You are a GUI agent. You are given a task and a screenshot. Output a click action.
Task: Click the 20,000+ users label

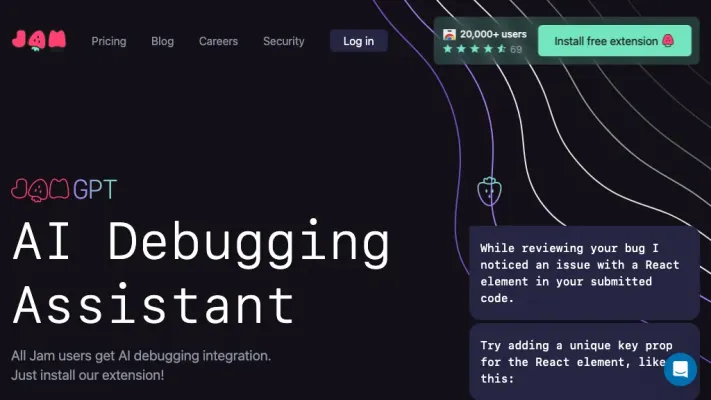(493, 34)
